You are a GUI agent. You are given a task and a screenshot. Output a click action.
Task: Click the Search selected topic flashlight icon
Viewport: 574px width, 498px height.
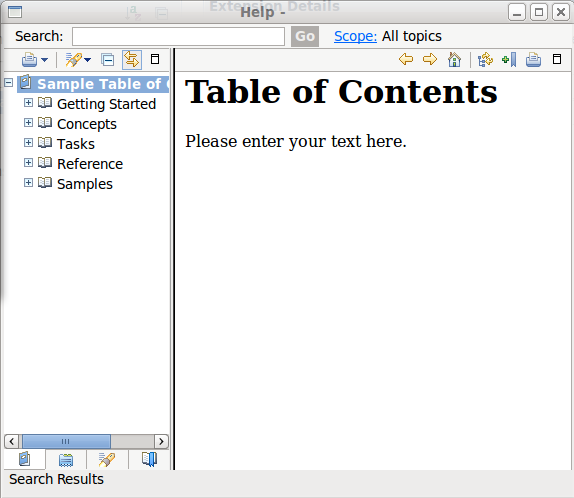pos(73,59)
